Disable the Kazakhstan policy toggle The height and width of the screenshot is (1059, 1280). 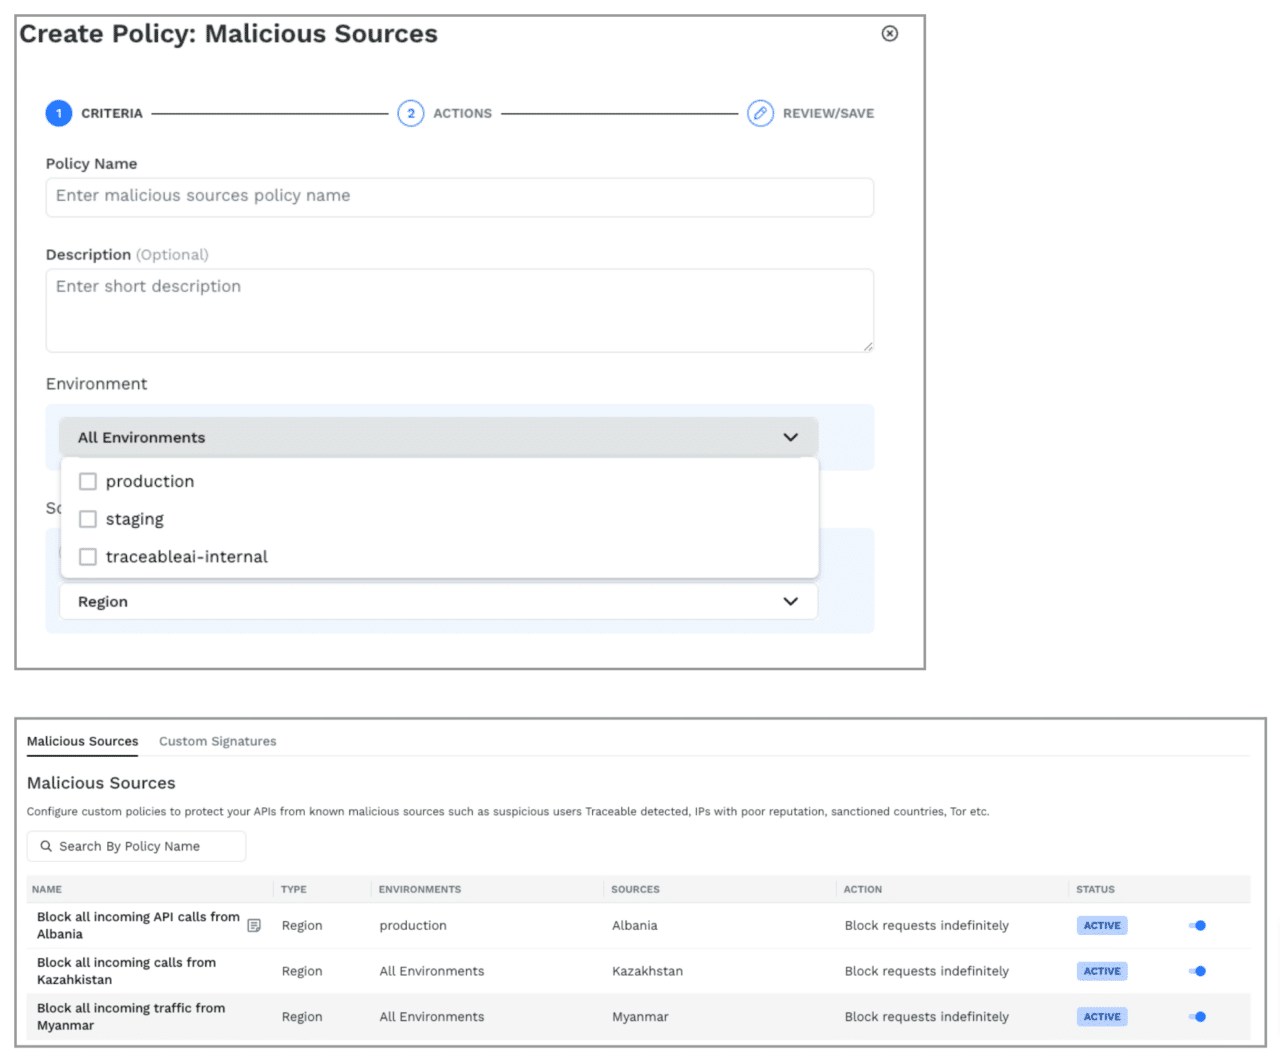pos(1197,971)
